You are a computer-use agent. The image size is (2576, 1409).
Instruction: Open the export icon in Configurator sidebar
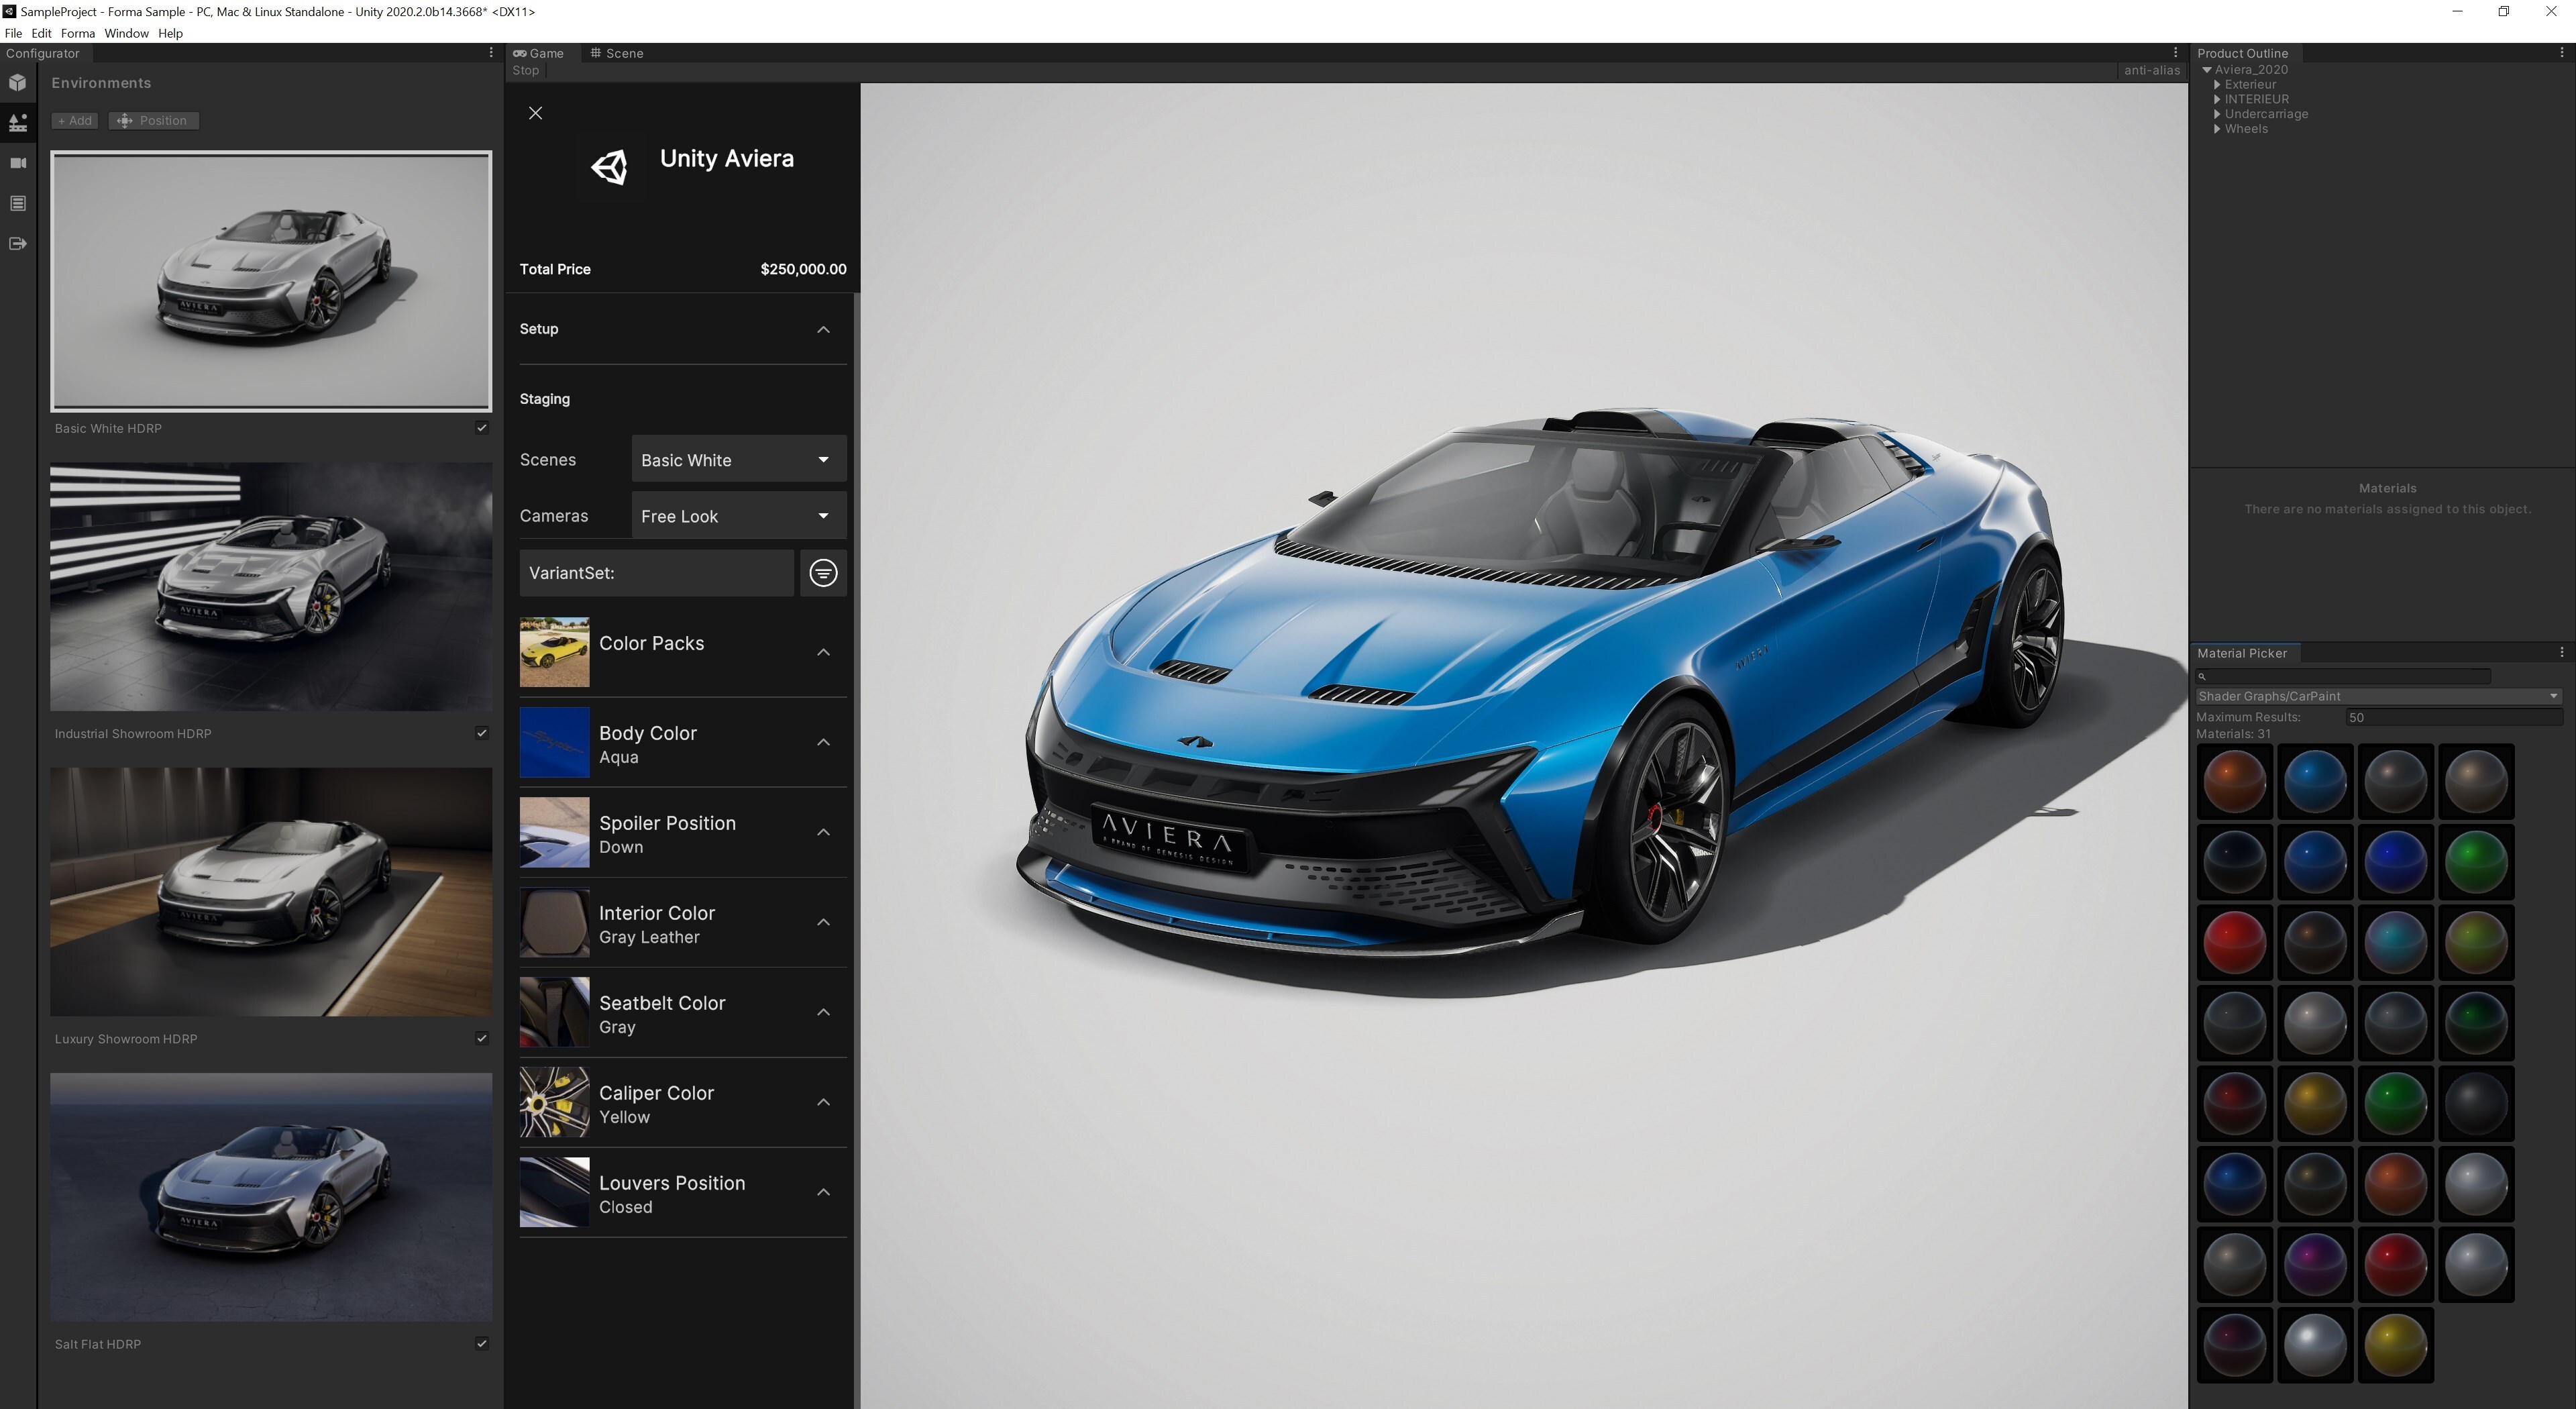pos(18,243)
